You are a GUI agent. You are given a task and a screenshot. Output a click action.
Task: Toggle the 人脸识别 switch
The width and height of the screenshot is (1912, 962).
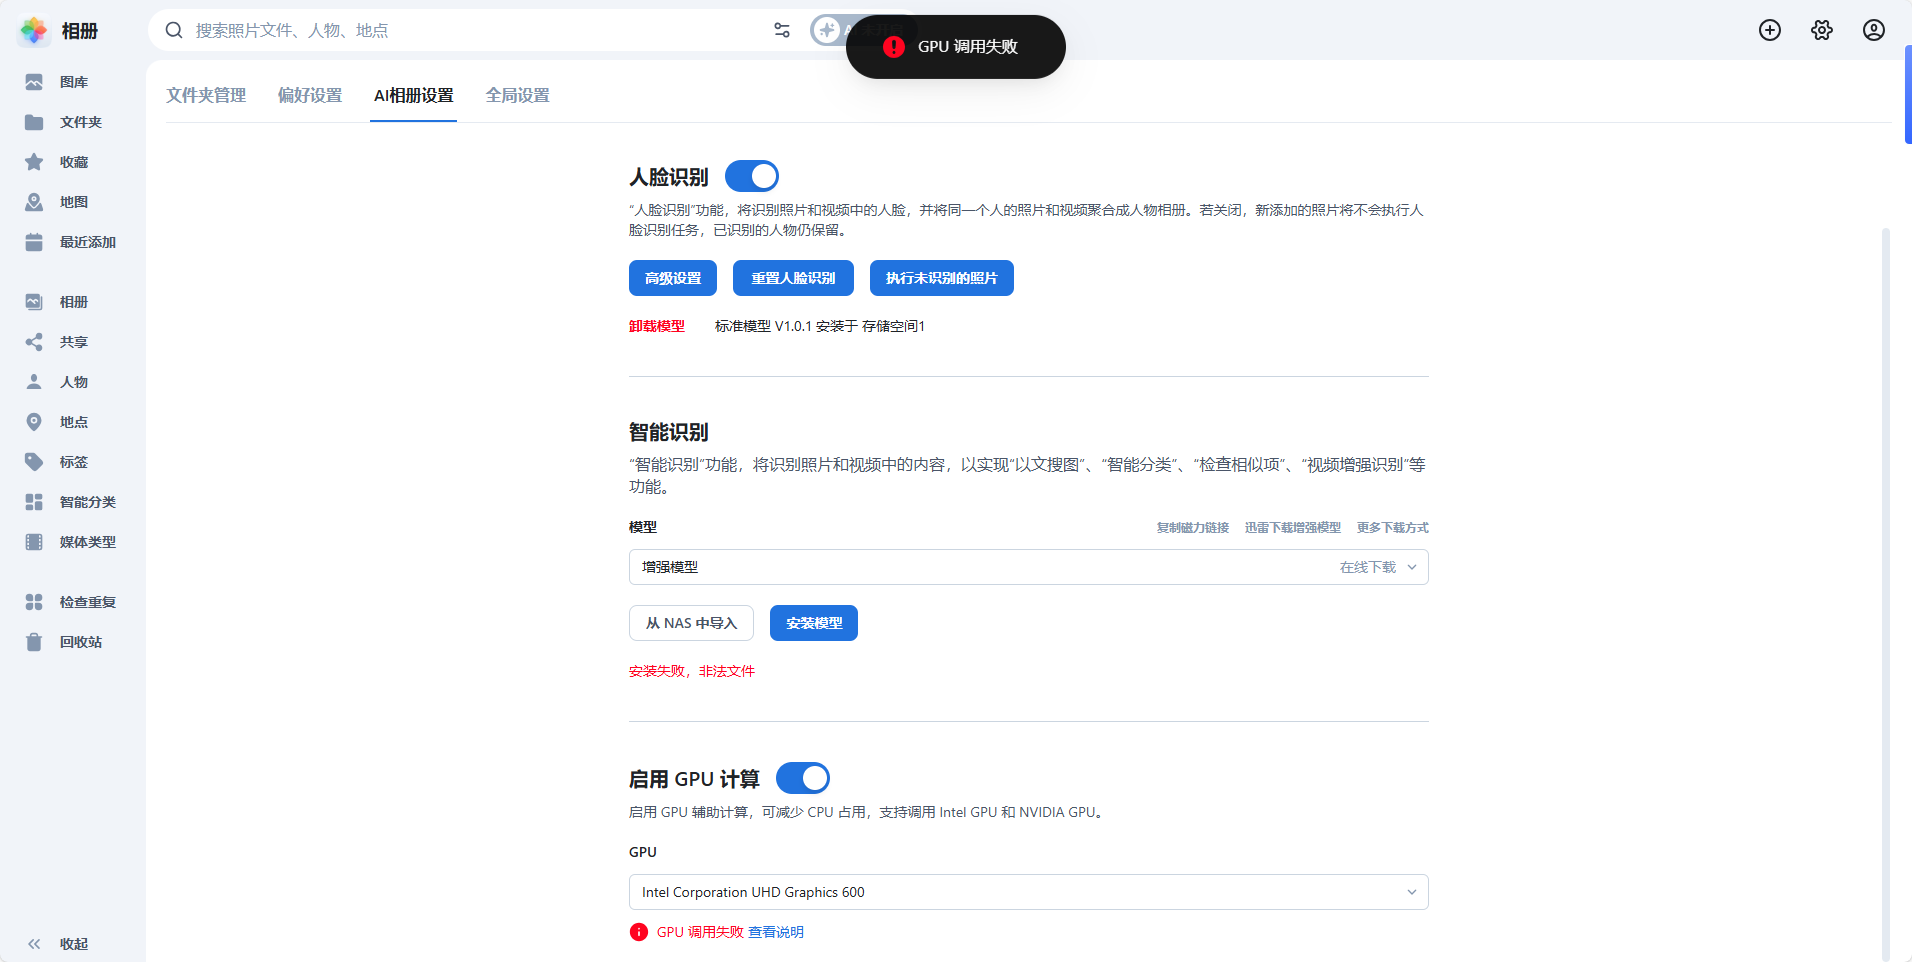[x=752, y=176]
